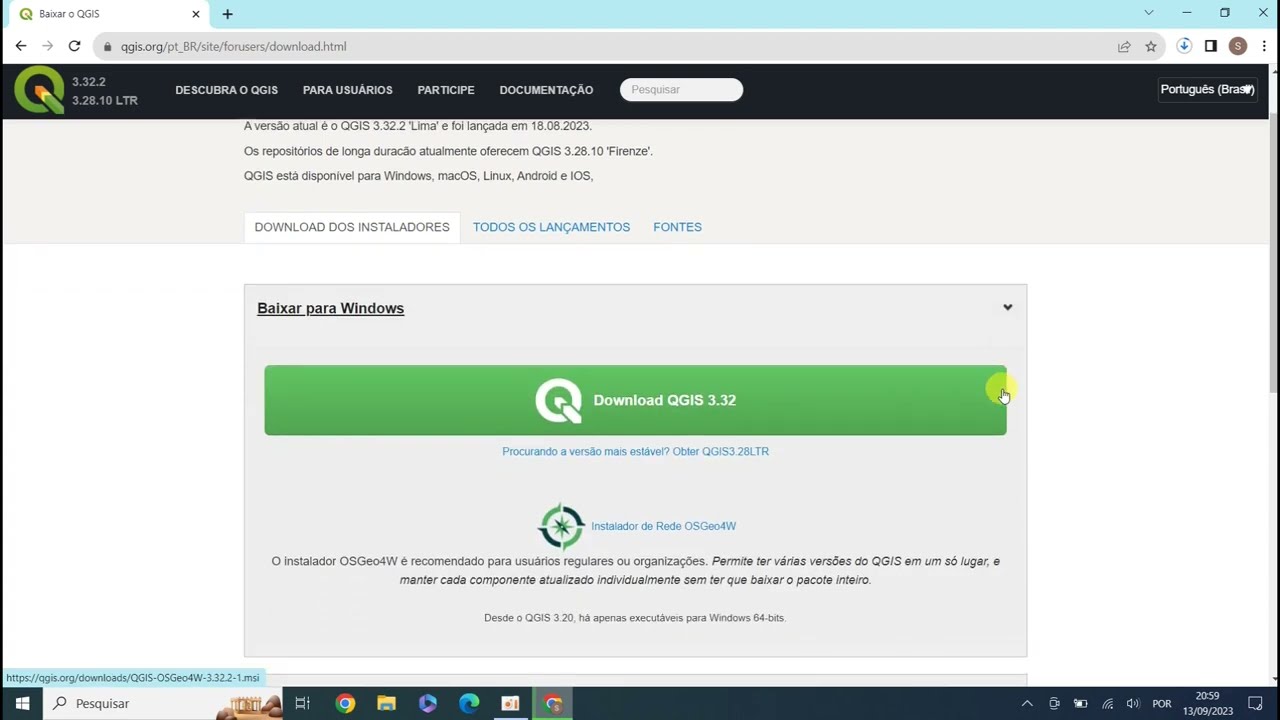Bookmark this page with the star icon
Image resolution: width=1280 pixels, height=720 pixels.
[1151, 46]
